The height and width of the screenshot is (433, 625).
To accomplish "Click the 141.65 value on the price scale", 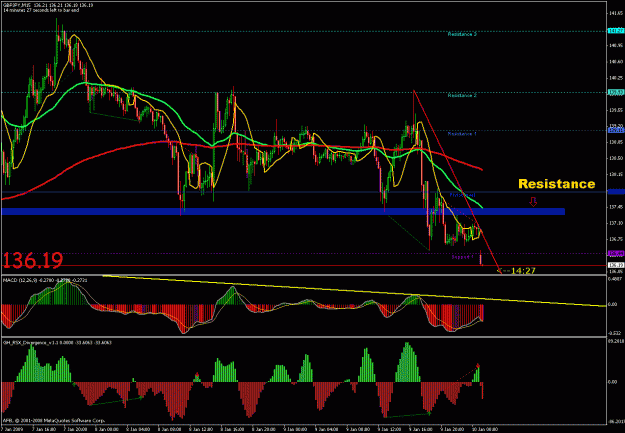I will coord(616,14).
